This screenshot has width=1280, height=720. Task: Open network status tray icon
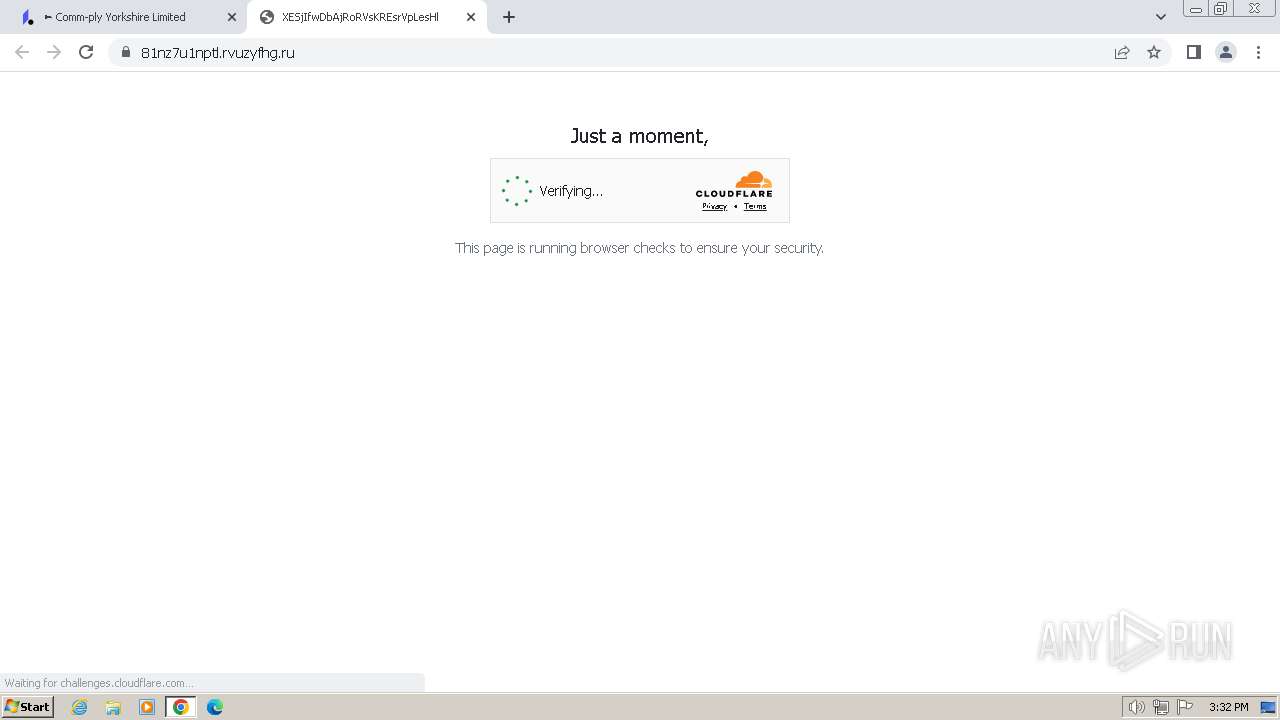(1161, 707)
